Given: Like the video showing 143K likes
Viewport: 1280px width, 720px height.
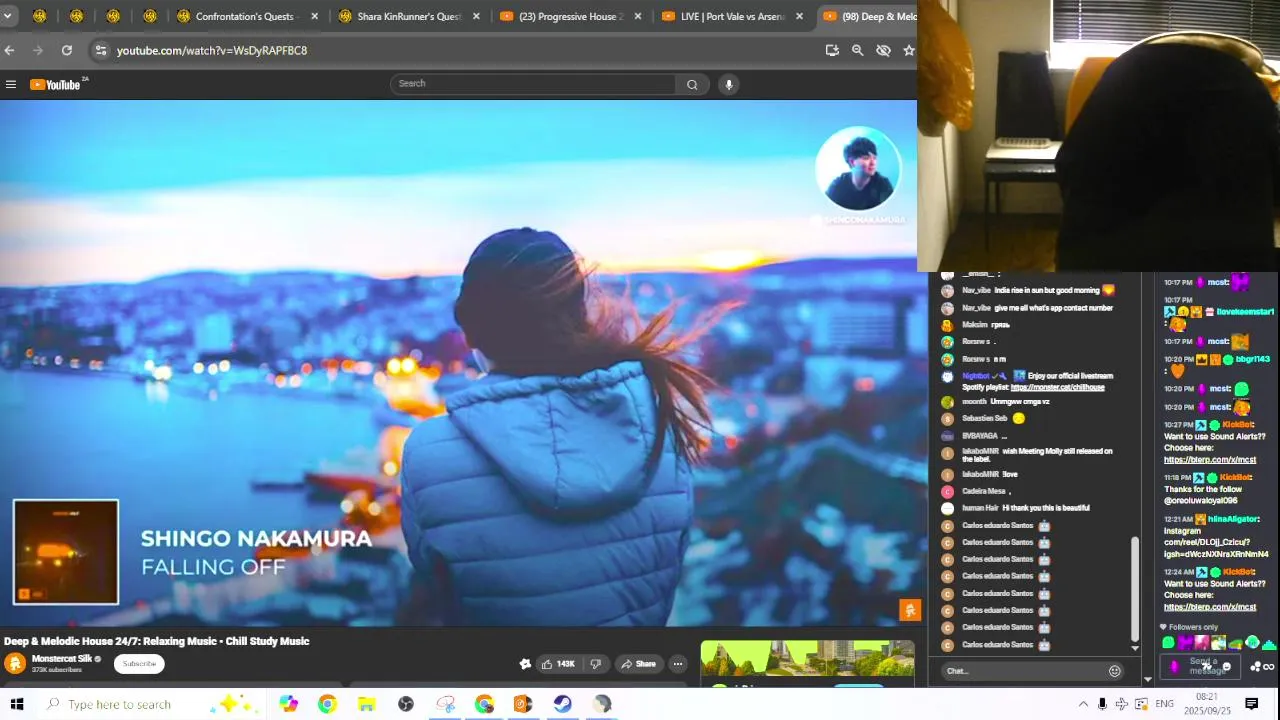Looking at the screenshot, I should pos(558,664).
